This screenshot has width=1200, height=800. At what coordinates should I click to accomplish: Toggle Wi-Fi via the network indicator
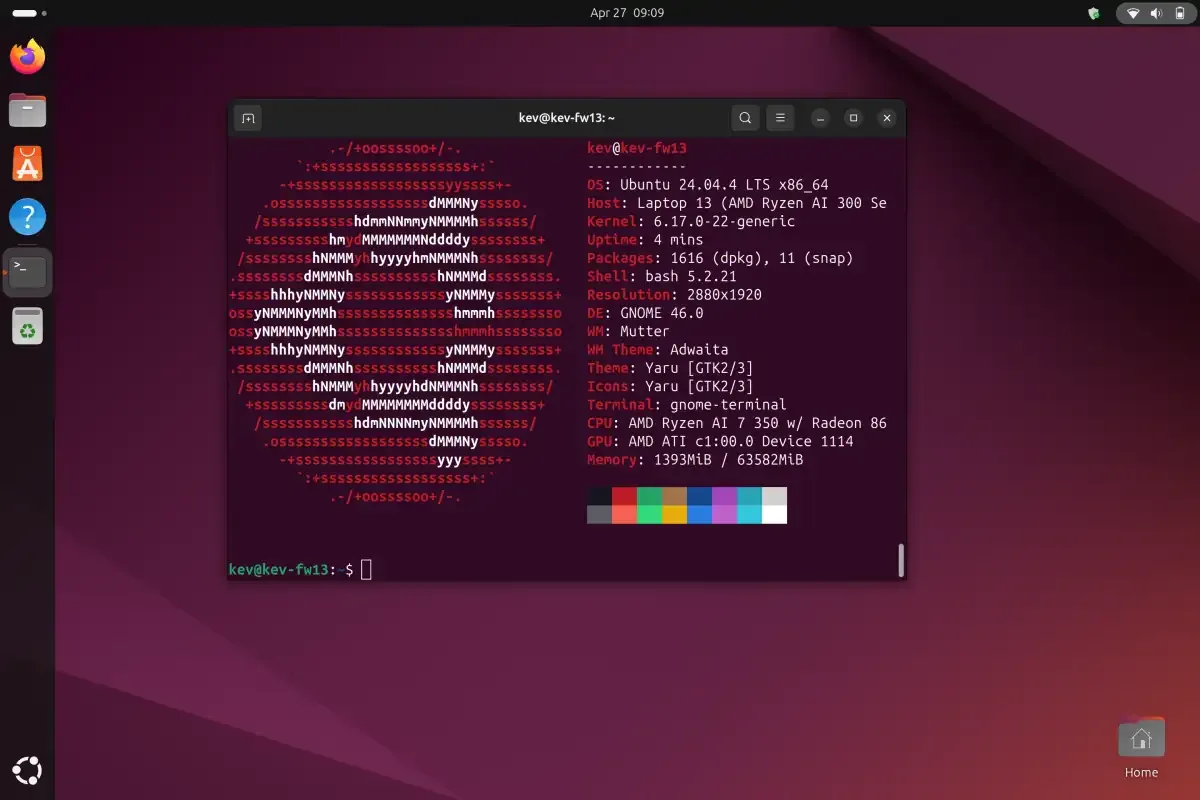tap(1135, 13)
